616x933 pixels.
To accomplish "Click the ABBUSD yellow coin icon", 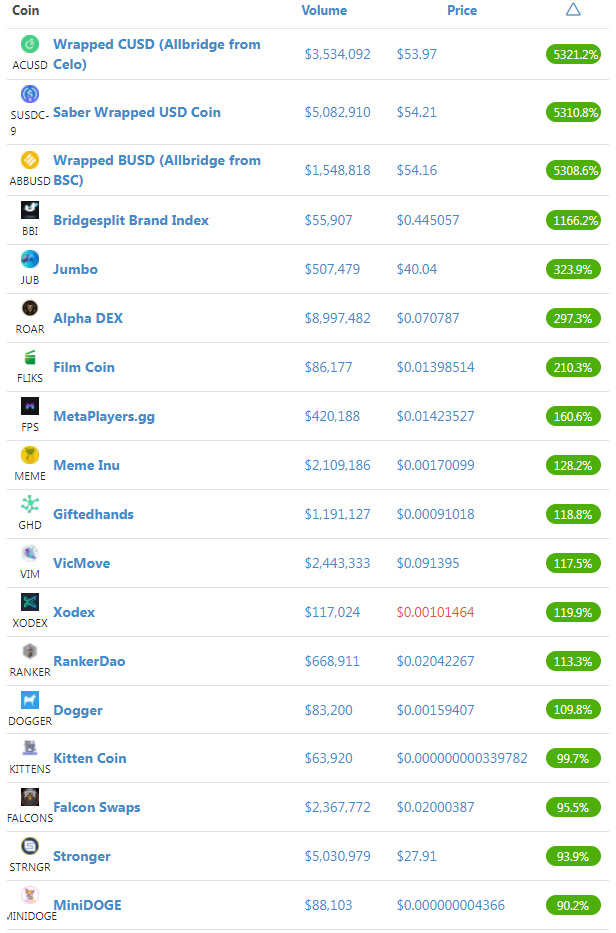I will [x=30, y=160].
